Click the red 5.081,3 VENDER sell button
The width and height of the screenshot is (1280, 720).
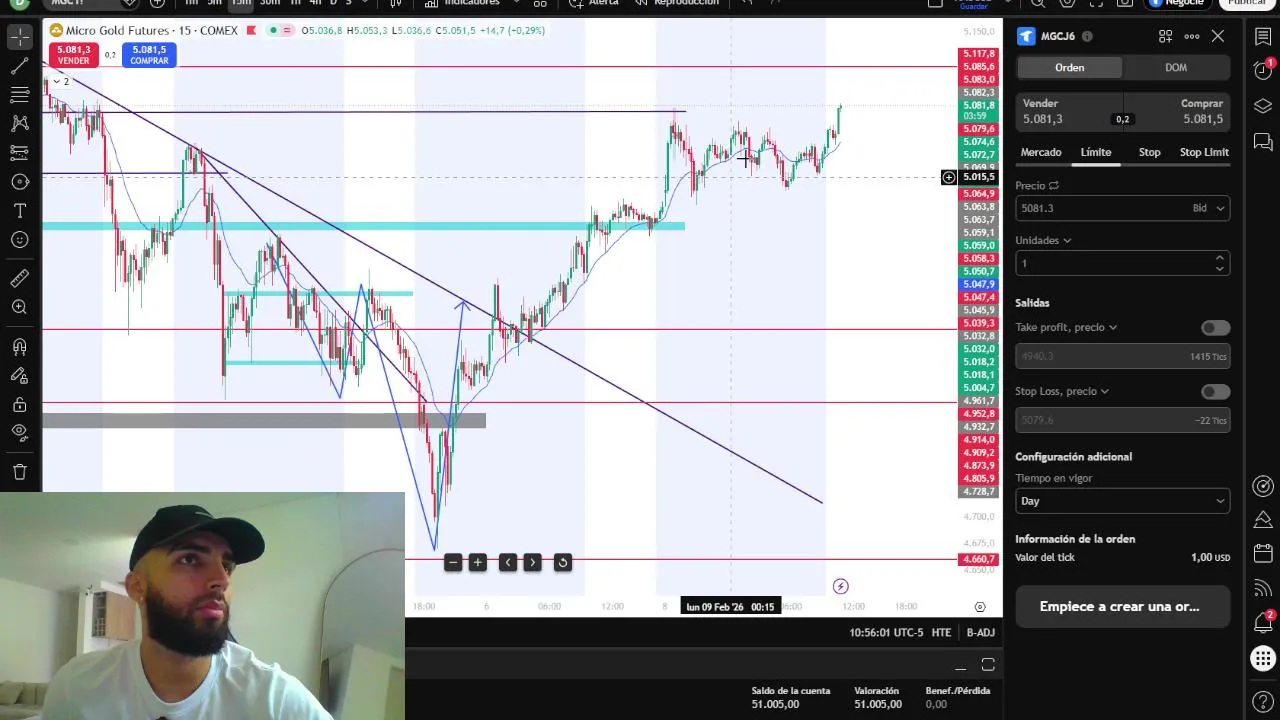(73, 55)
